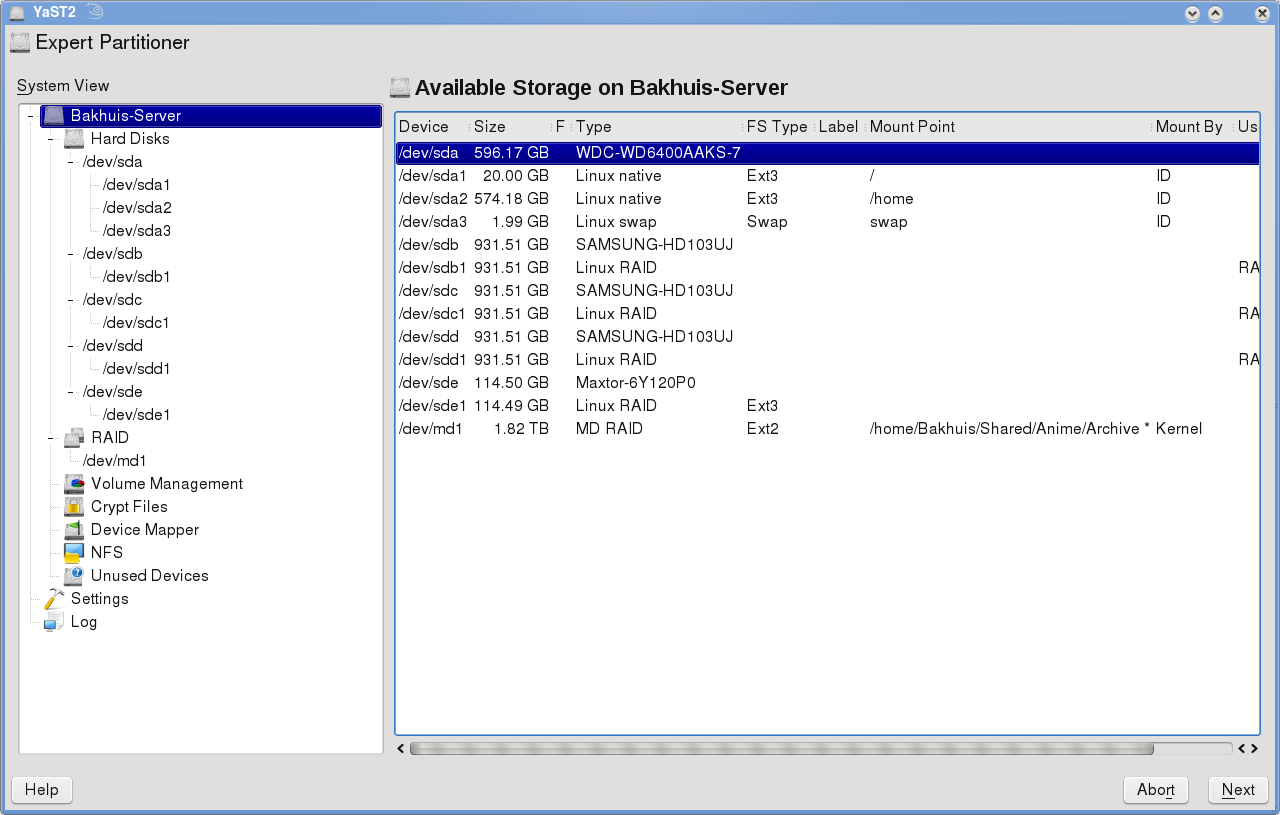Select the /dev/sdd SAMSUNG-HD103UJ row
This screenshot has height=815, width=1280.
[x=827, y=337]
